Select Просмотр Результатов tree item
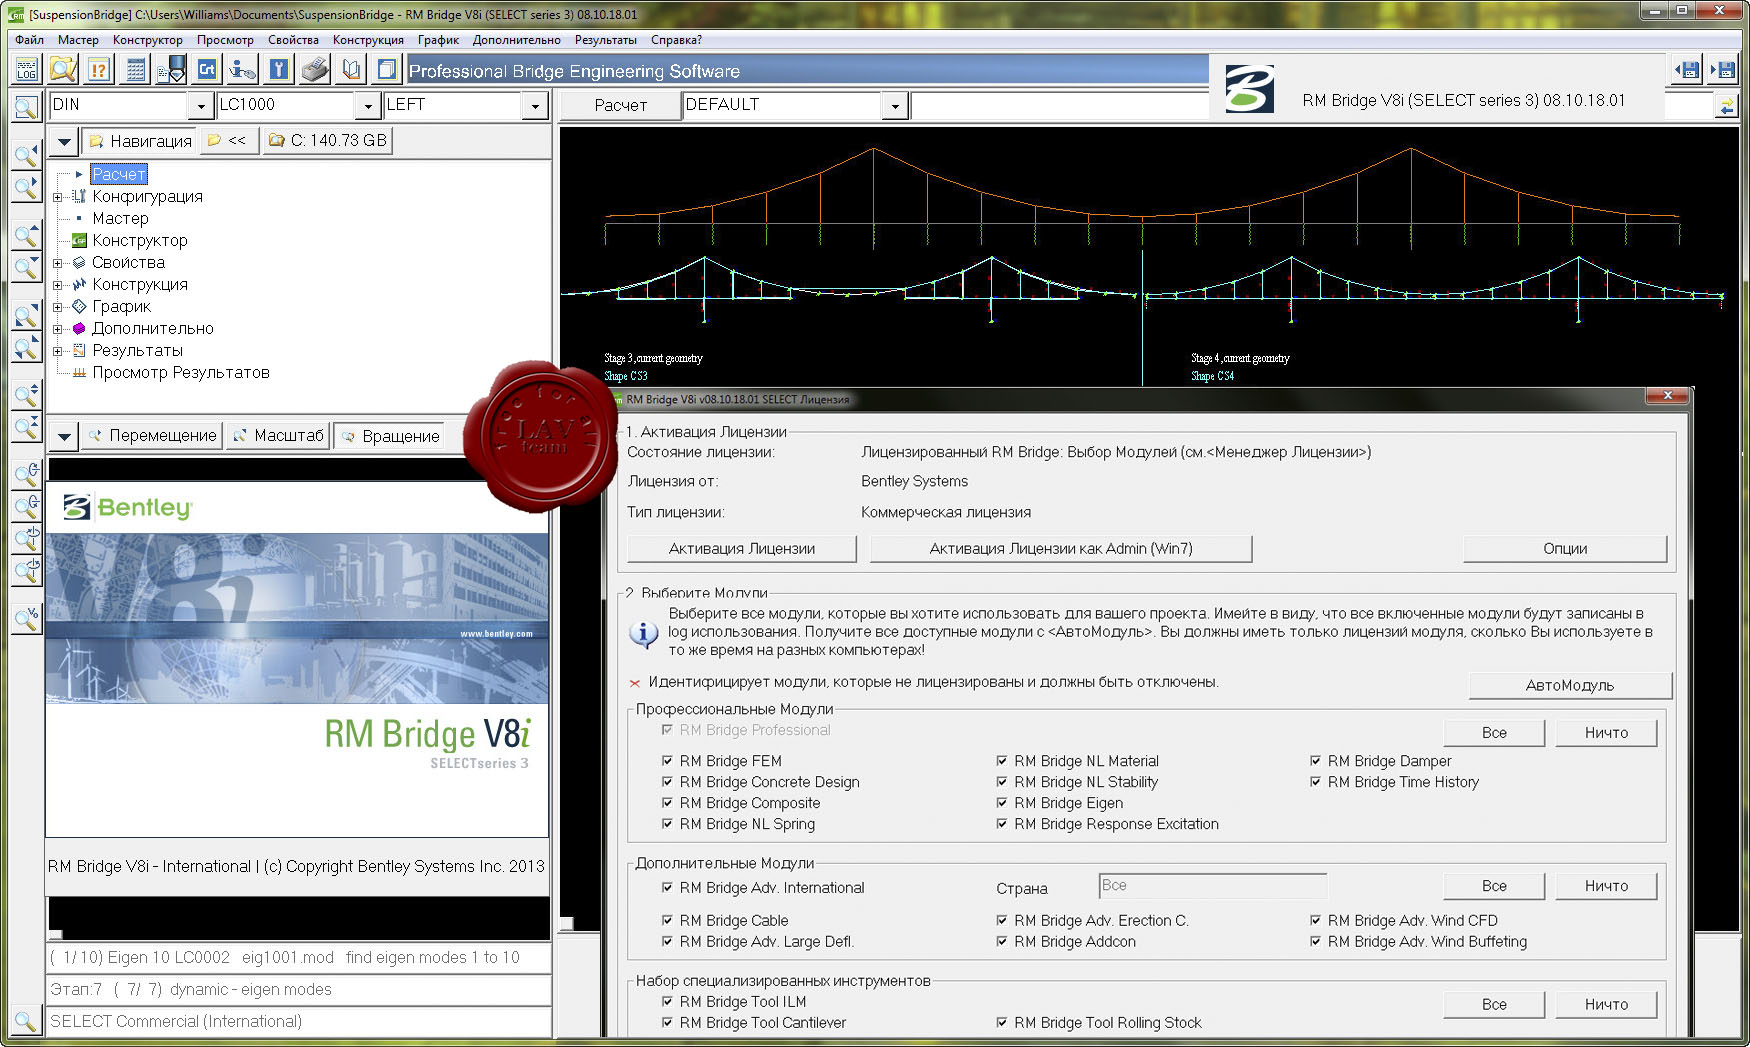Screen dimensions: 1750x1047 181,373
